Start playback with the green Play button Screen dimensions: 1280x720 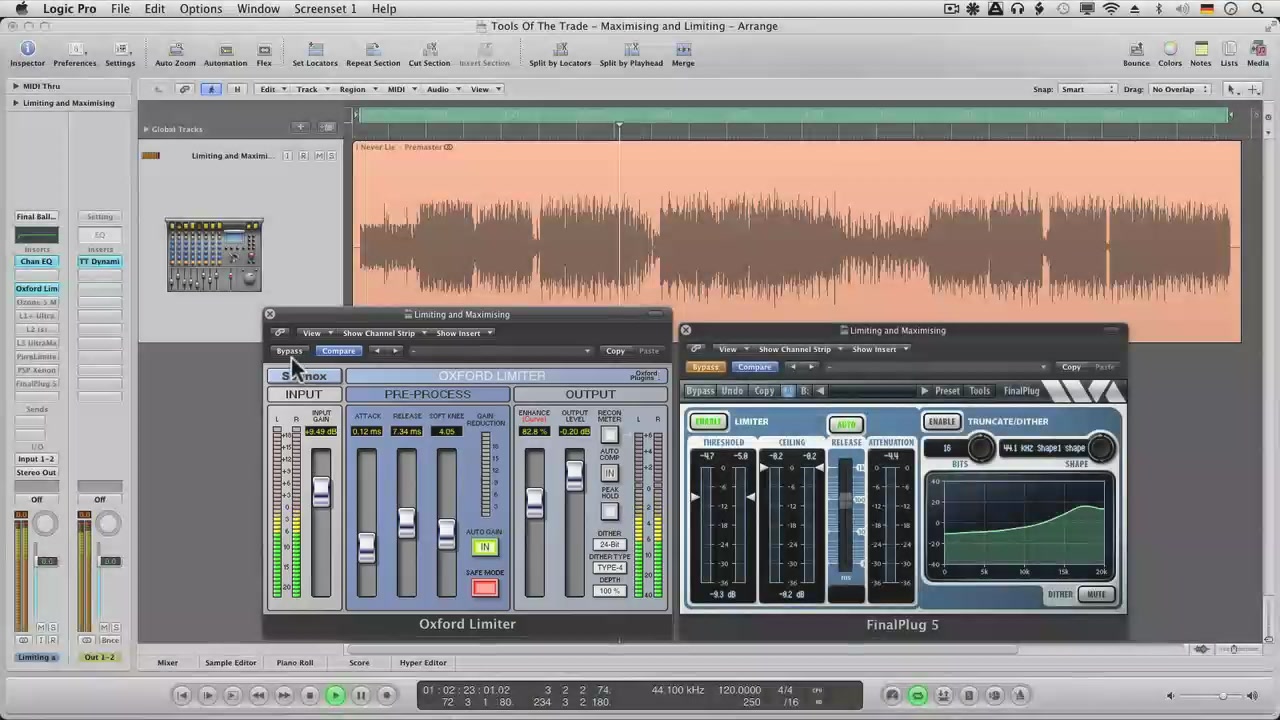point(335,695)
